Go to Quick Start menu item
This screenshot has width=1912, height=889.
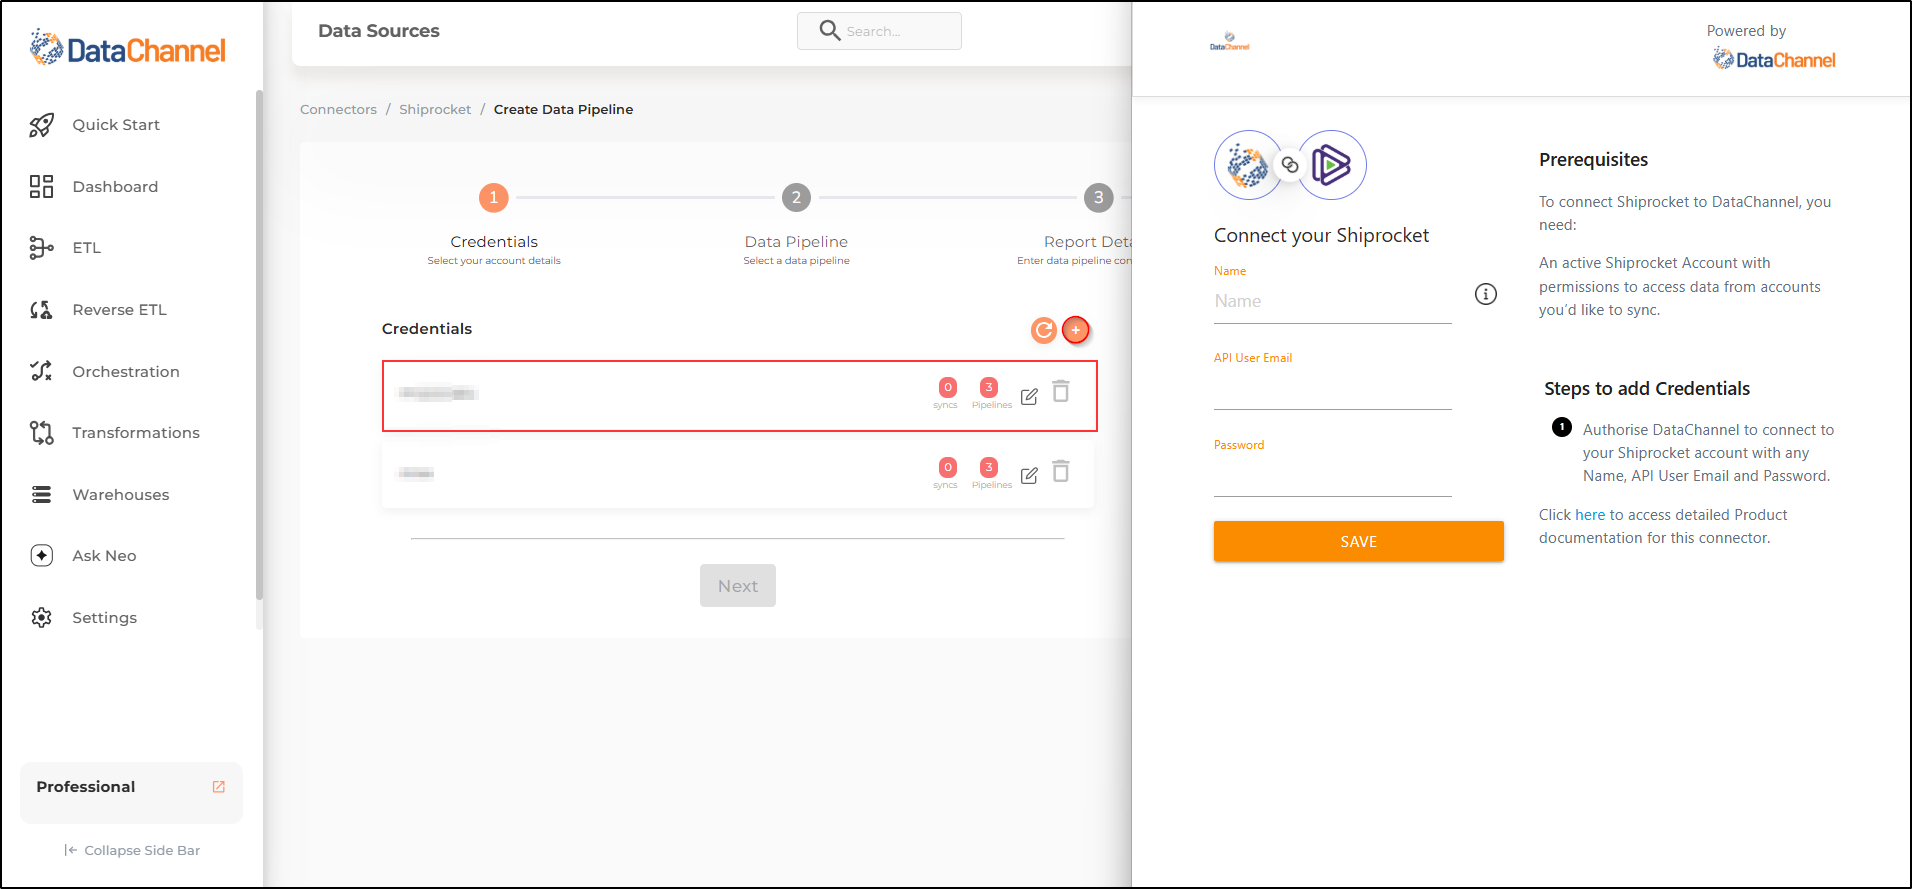pos(116,125)
